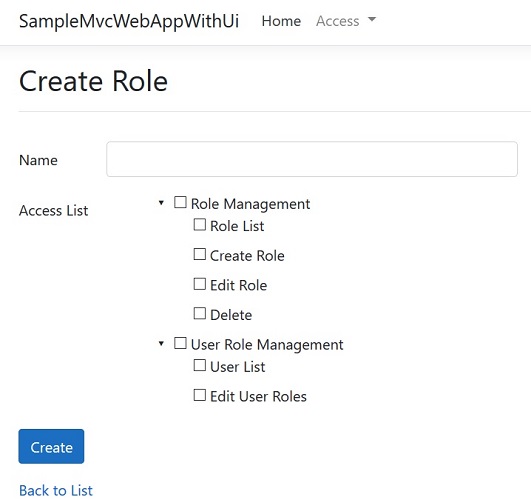The width and height of the screenshot is (531, 500).
Task: Collapse the Role Management tree arrow
Action: coord(161,203)
